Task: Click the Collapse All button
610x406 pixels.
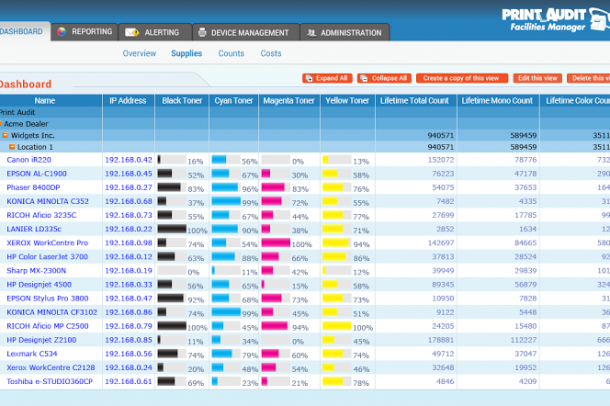Action: 384,78
